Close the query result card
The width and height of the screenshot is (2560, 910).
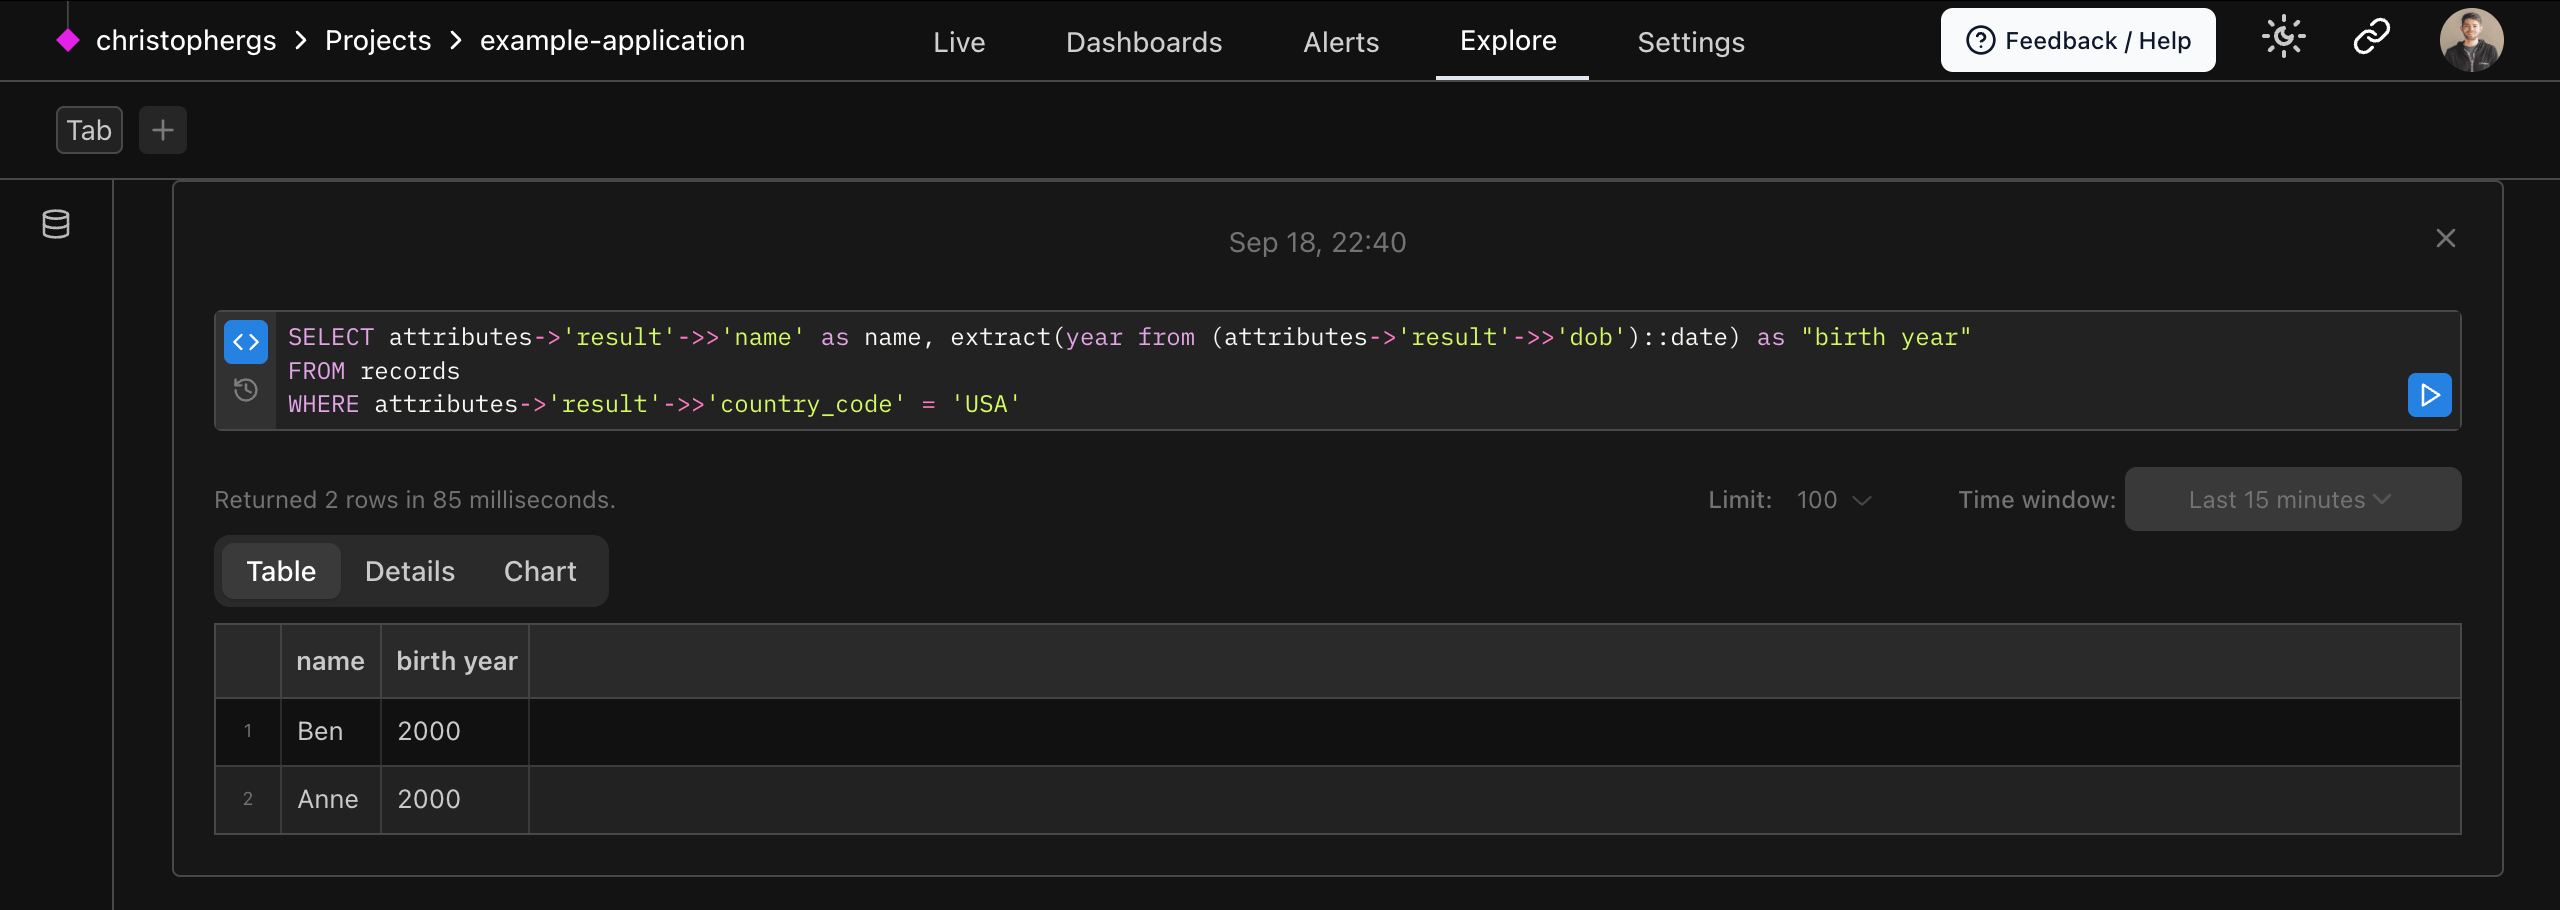[2446, 238]
